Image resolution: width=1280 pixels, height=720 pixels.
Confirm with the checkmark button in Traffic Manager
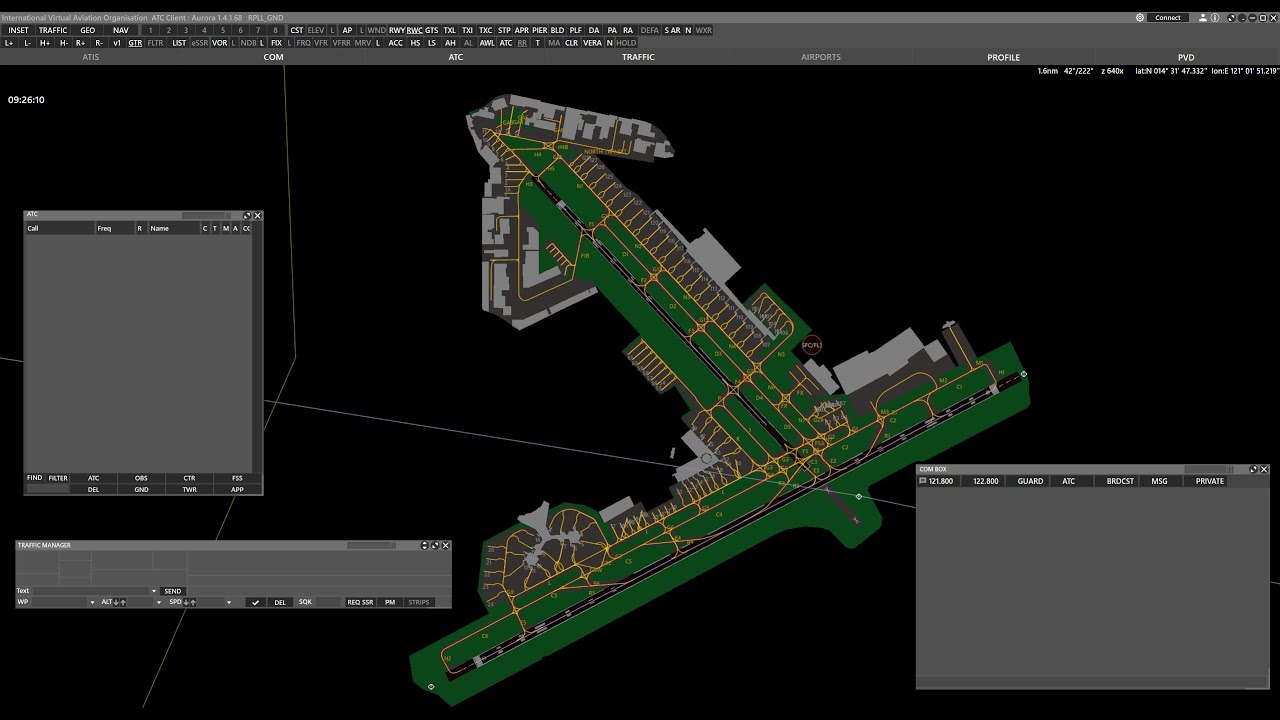click(x=256, y=603)
